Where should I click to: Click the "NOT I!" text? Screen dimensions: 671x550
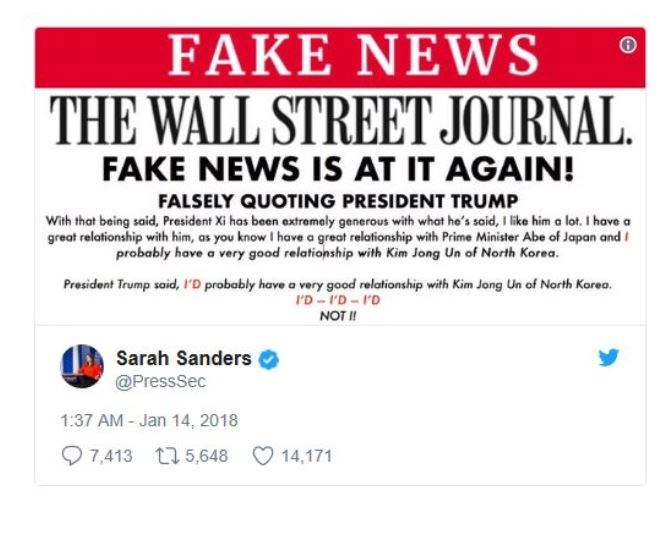[x=339, y=316]
